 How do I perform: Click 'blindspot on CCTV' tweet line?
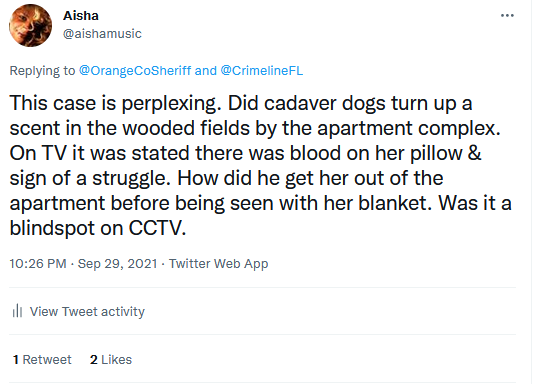(x=98, y=228)
